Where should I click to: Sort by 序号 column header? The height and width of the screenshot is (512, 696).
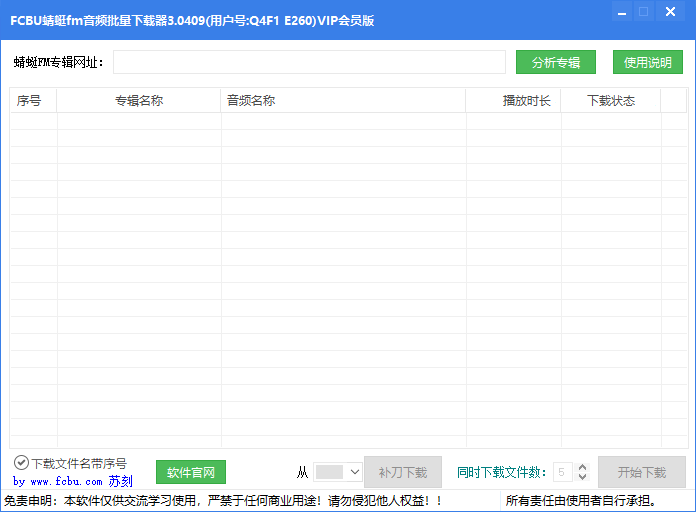pyautogui.click(x=33, y=101)
